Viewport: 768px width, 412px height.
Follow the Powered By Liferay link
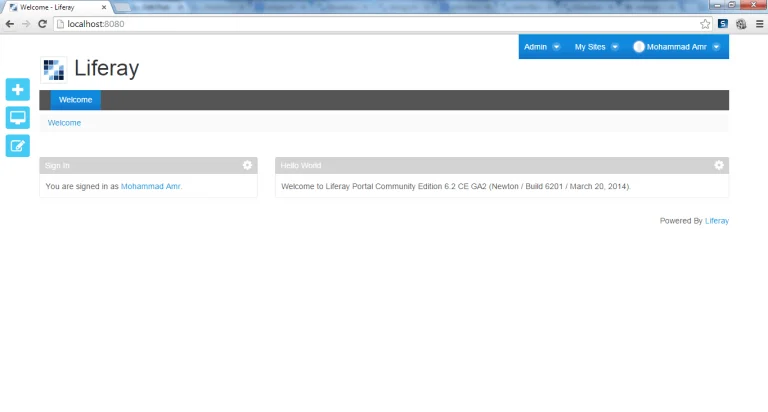coord(716,221)
